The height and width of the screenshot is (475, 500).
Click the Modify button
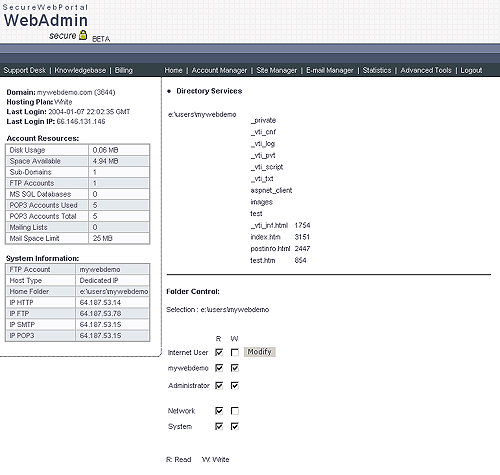(x=260, y=352)
